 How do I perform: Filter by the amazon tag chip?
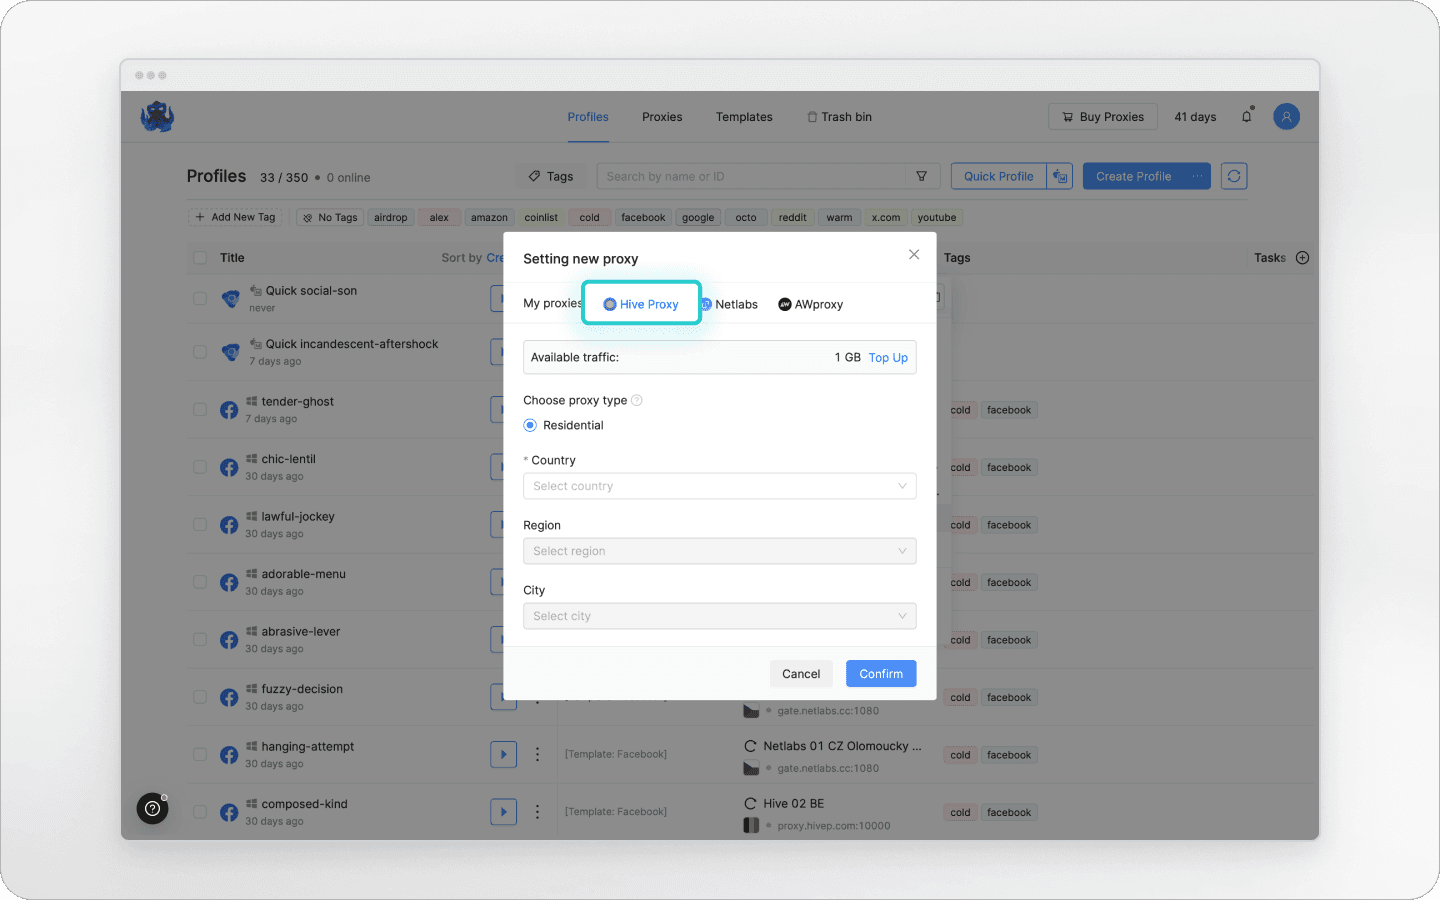point(489,217)
